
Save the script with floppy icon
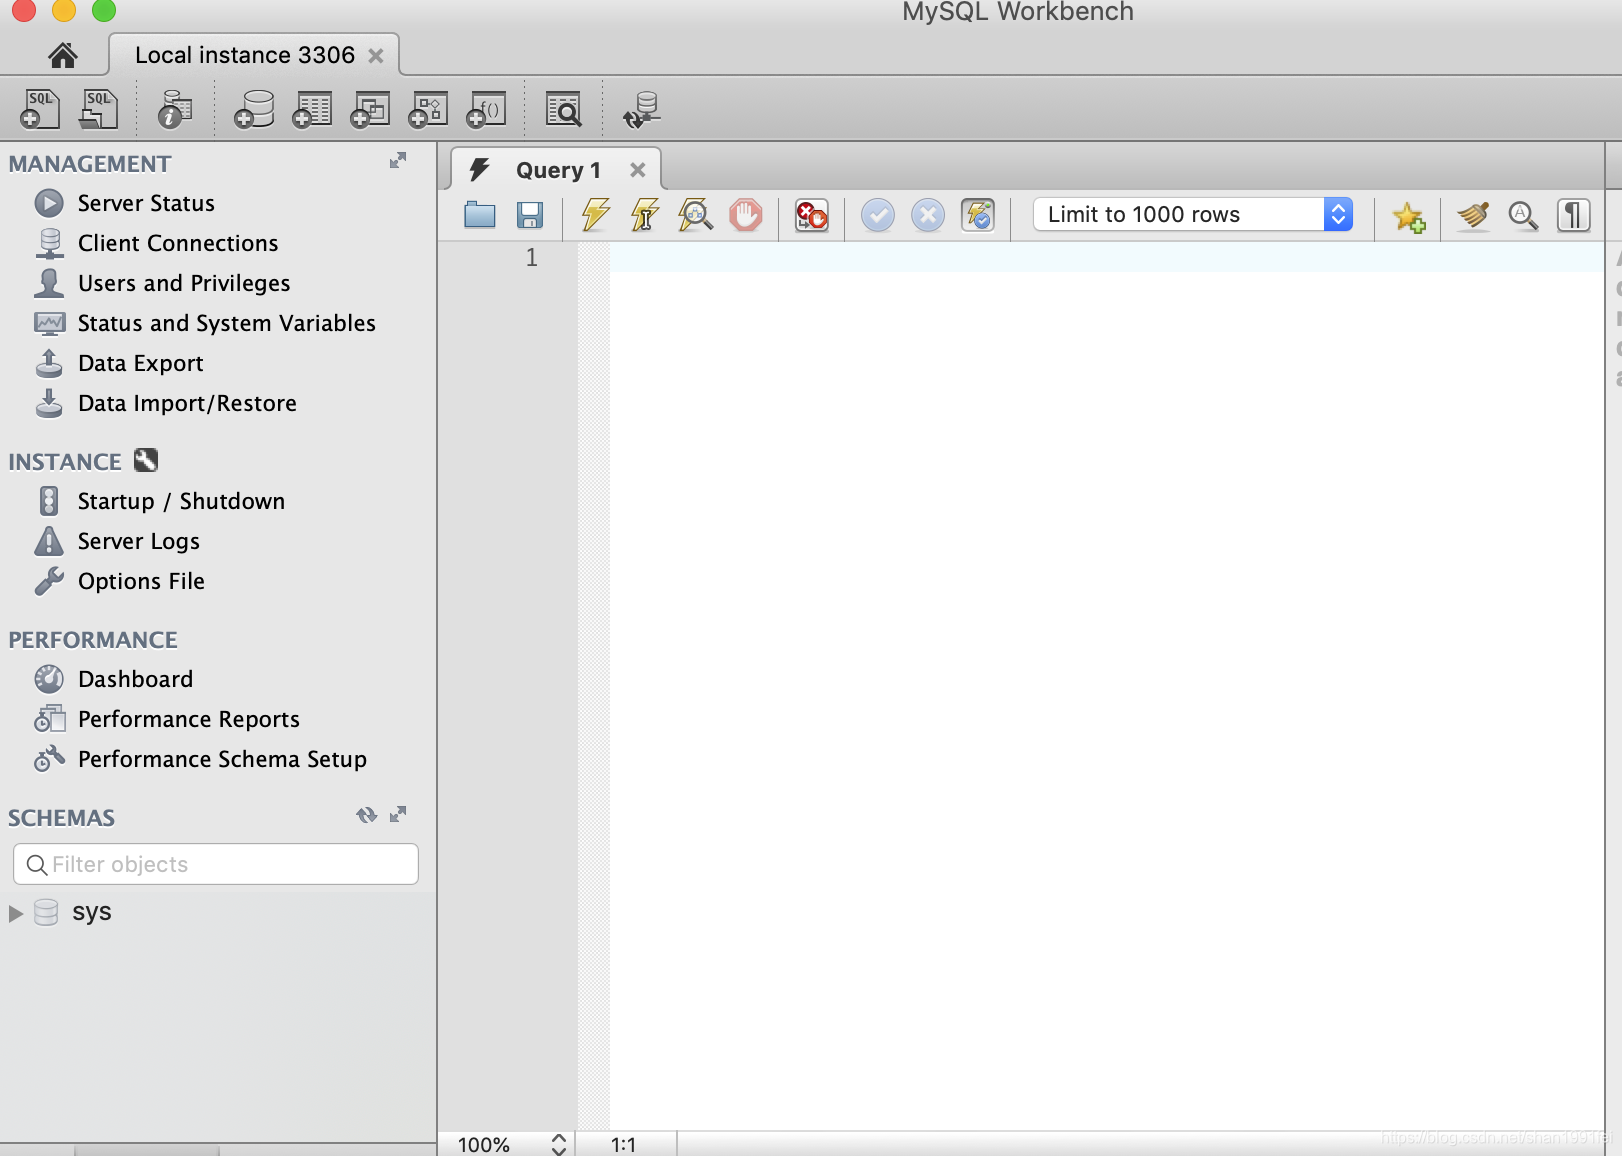530,215
